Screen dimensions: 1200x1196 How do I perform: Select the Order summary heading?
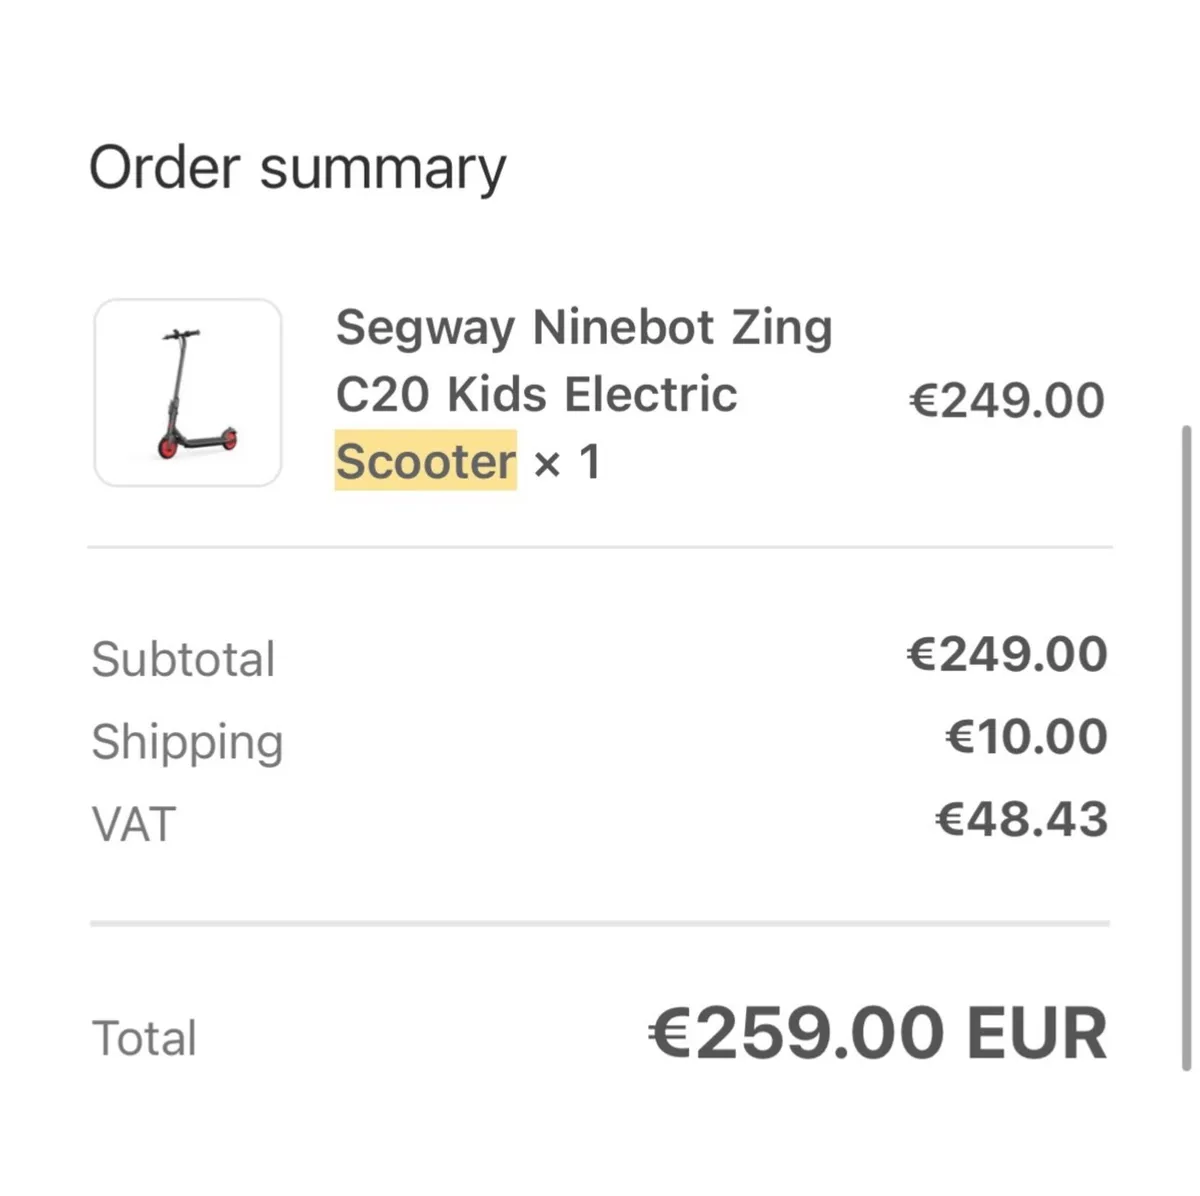298,167
